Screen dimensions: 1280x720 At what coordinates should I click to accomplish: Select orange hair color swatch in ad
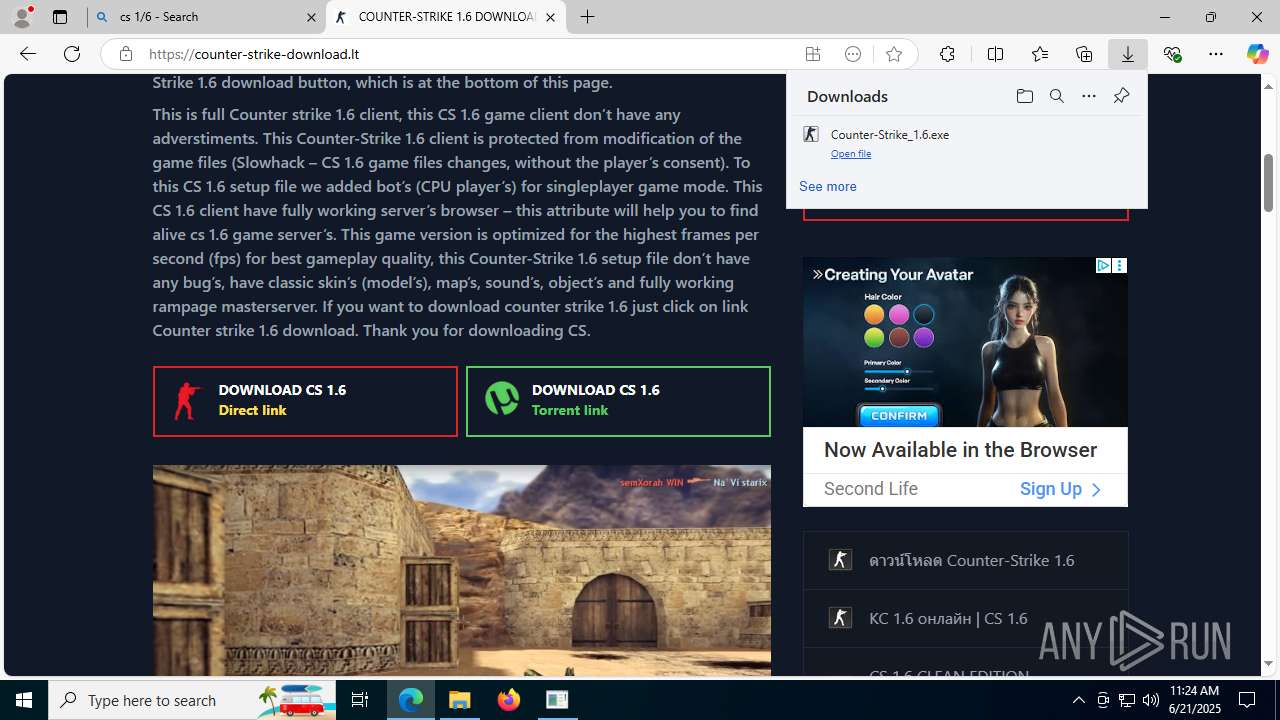[x=874, y=314]
